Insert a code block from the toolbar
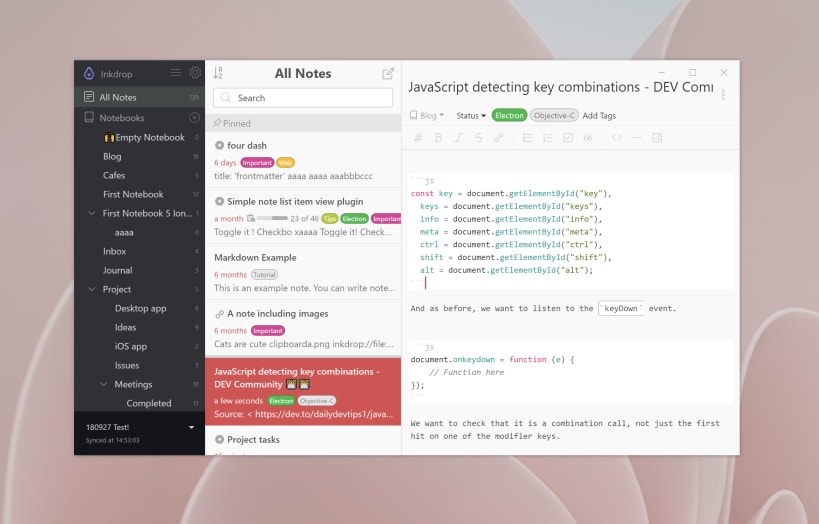Image resolution: width=819 pixels, height=524 pixels. coord(617,137)
